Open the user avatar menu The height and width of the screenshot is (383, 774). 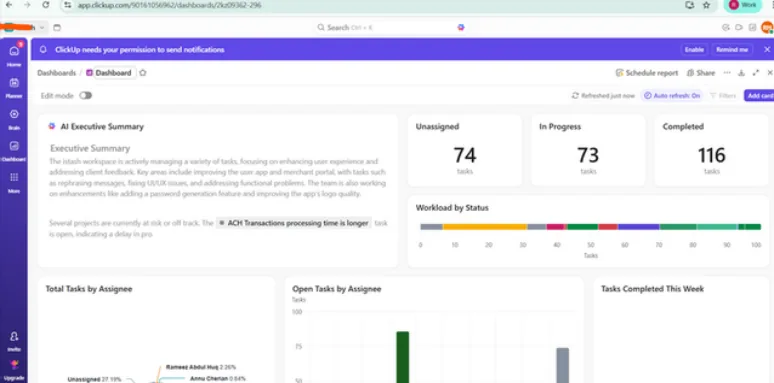tap(767, 28)
